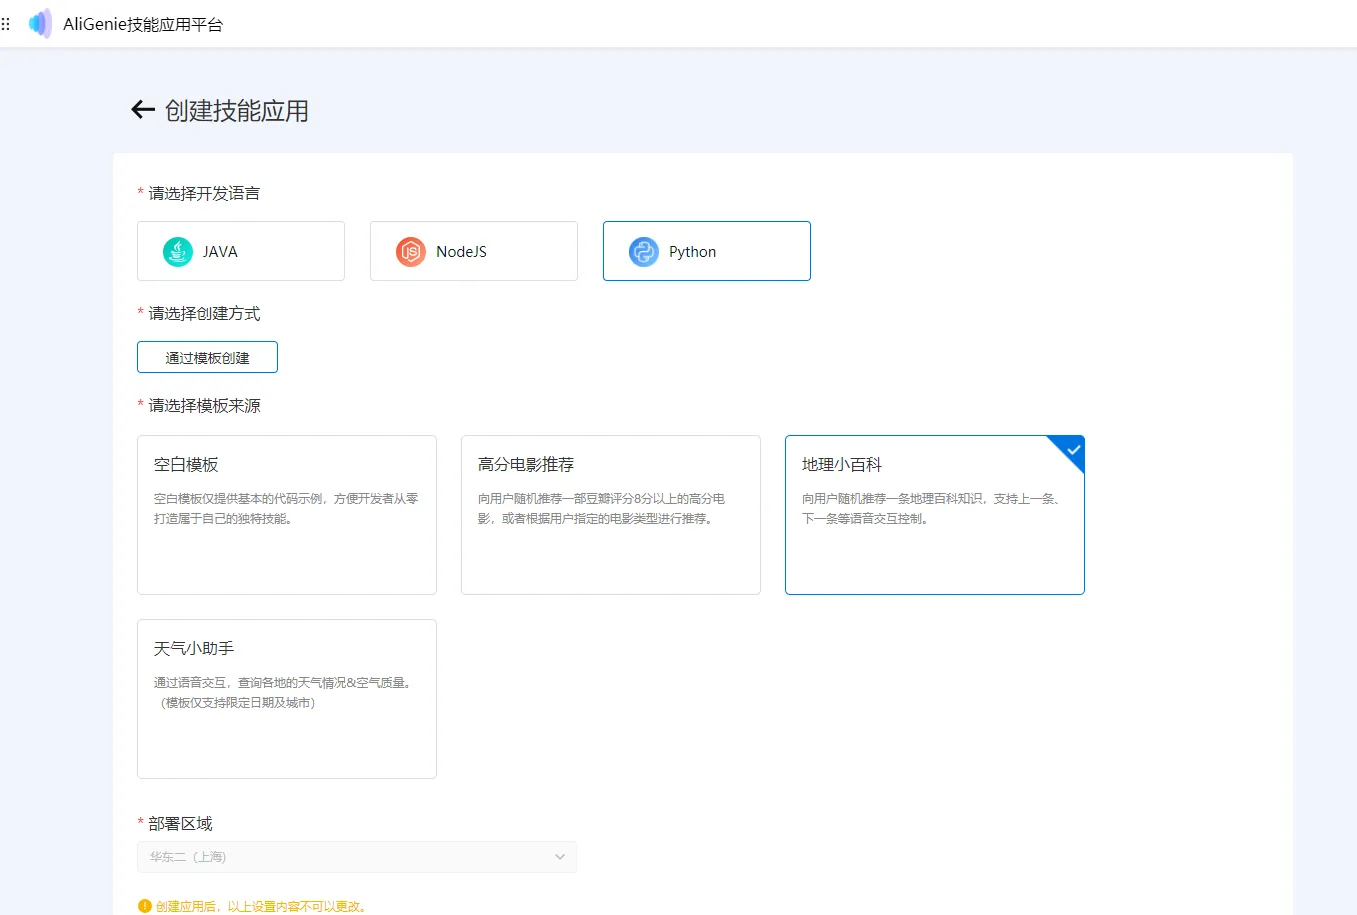
Task: Open the apps grid menu icon
Action: (5, 24)
